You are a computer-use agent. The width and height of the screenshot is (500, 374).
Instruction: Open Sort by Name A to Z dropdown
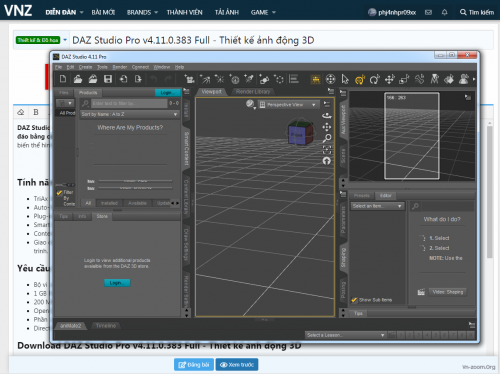coord(130,114)
